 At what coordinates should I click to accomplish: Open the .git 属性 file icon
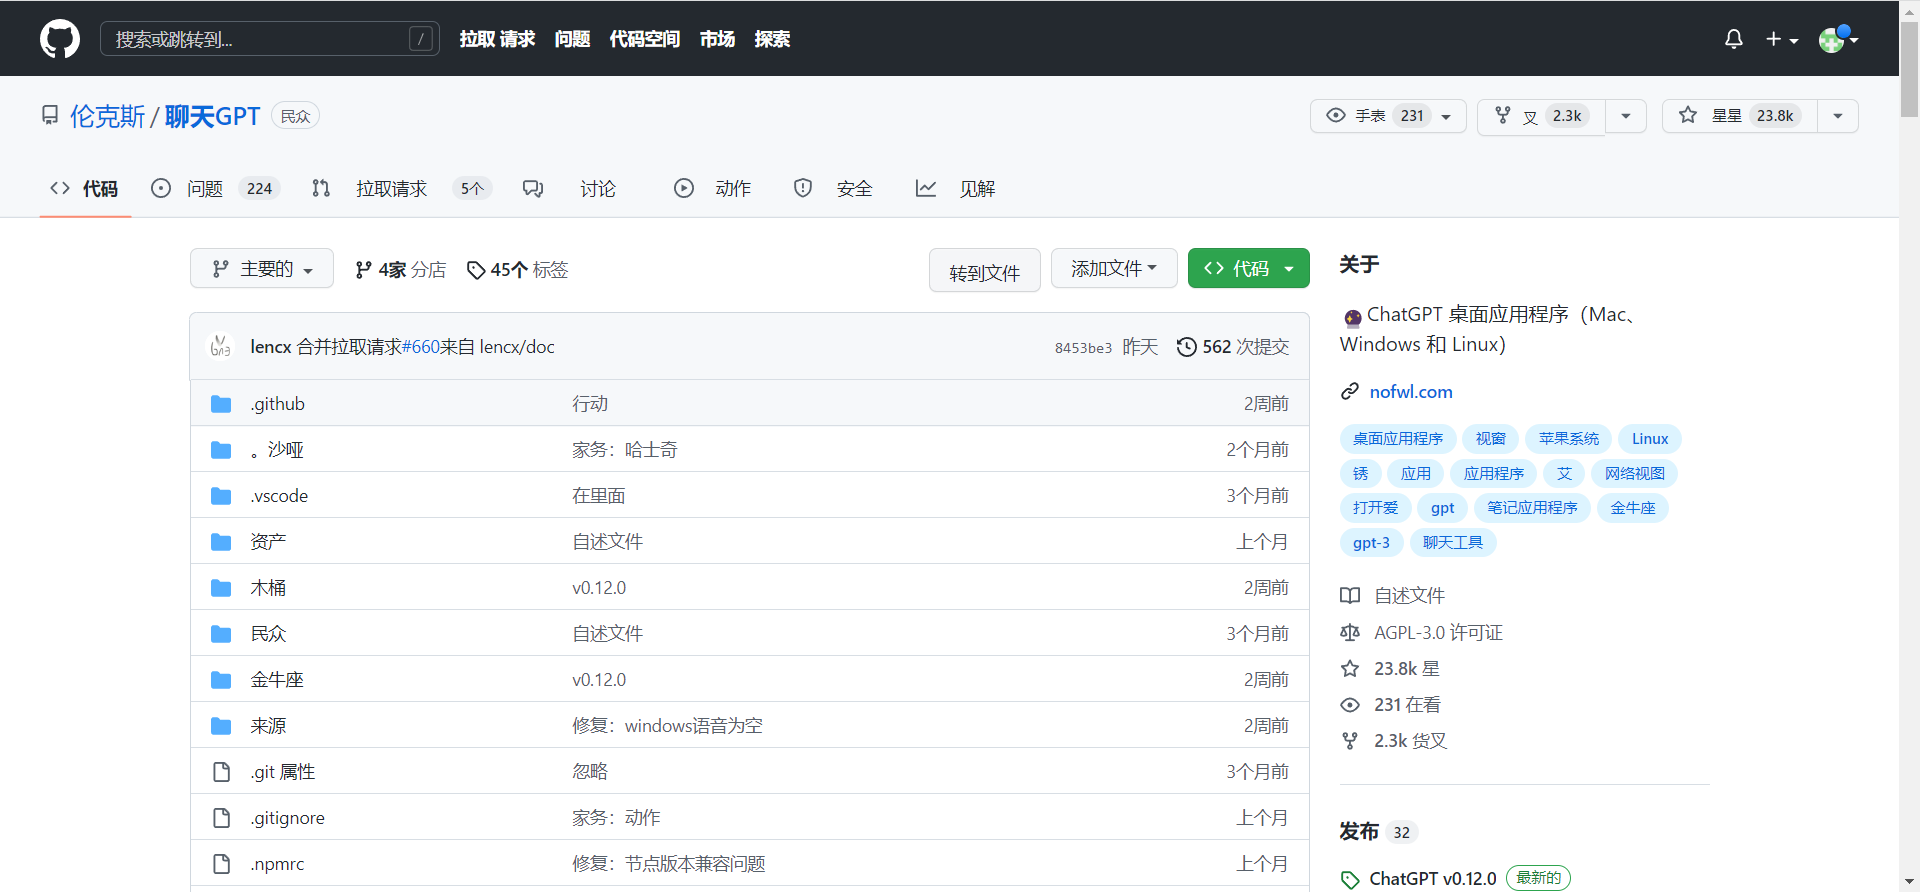click(221, 772)
